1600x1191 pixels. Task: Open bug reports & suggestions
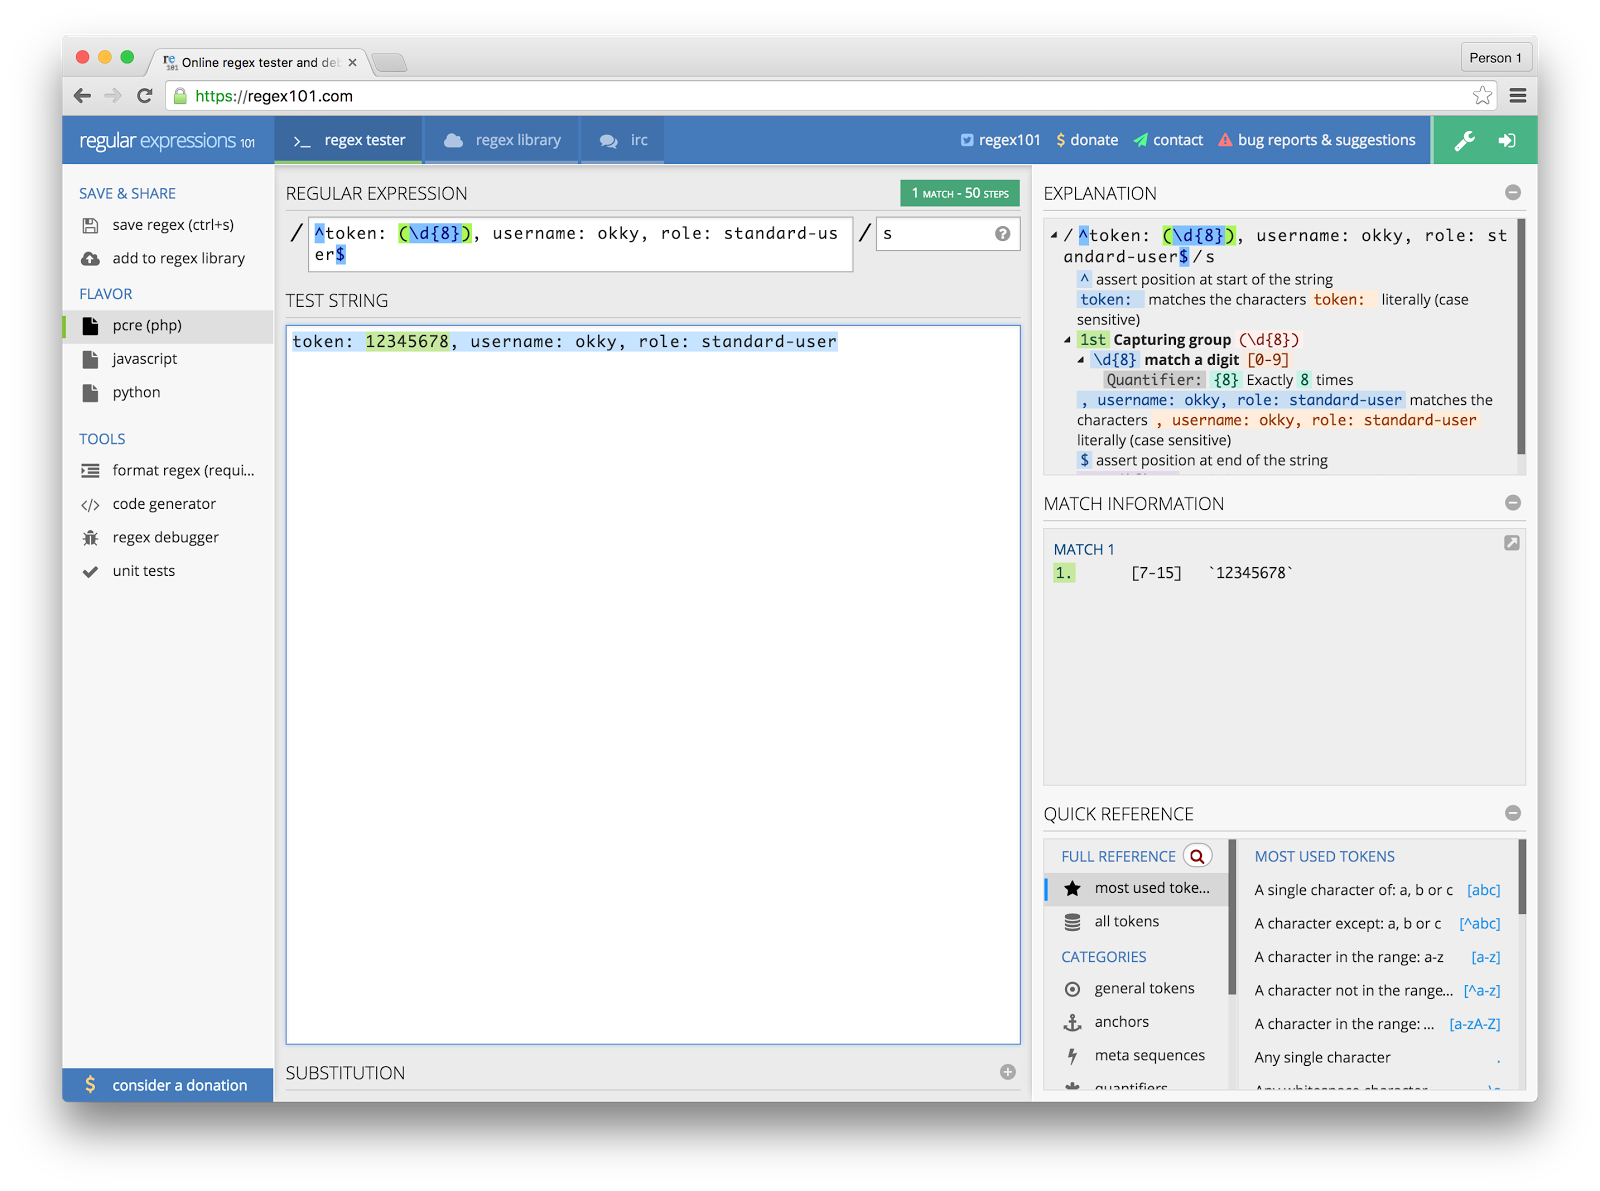[1316, 140]
